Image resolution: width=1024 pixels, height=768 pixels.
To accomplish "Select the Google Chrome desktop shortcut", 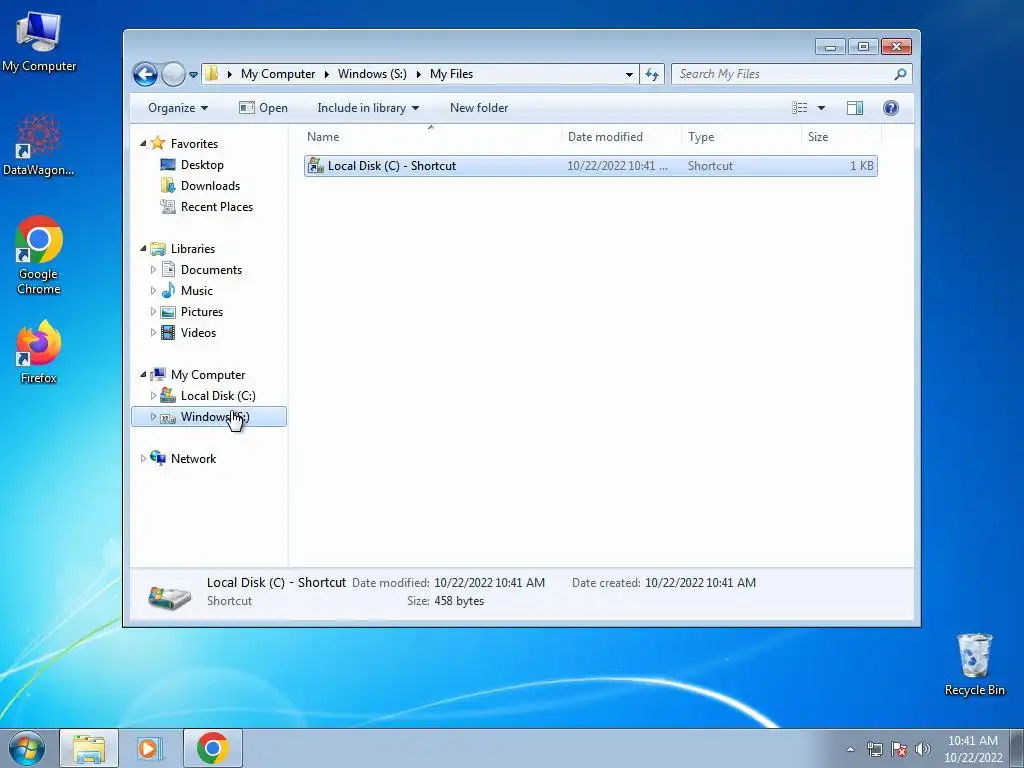I will tap(39, 255).
